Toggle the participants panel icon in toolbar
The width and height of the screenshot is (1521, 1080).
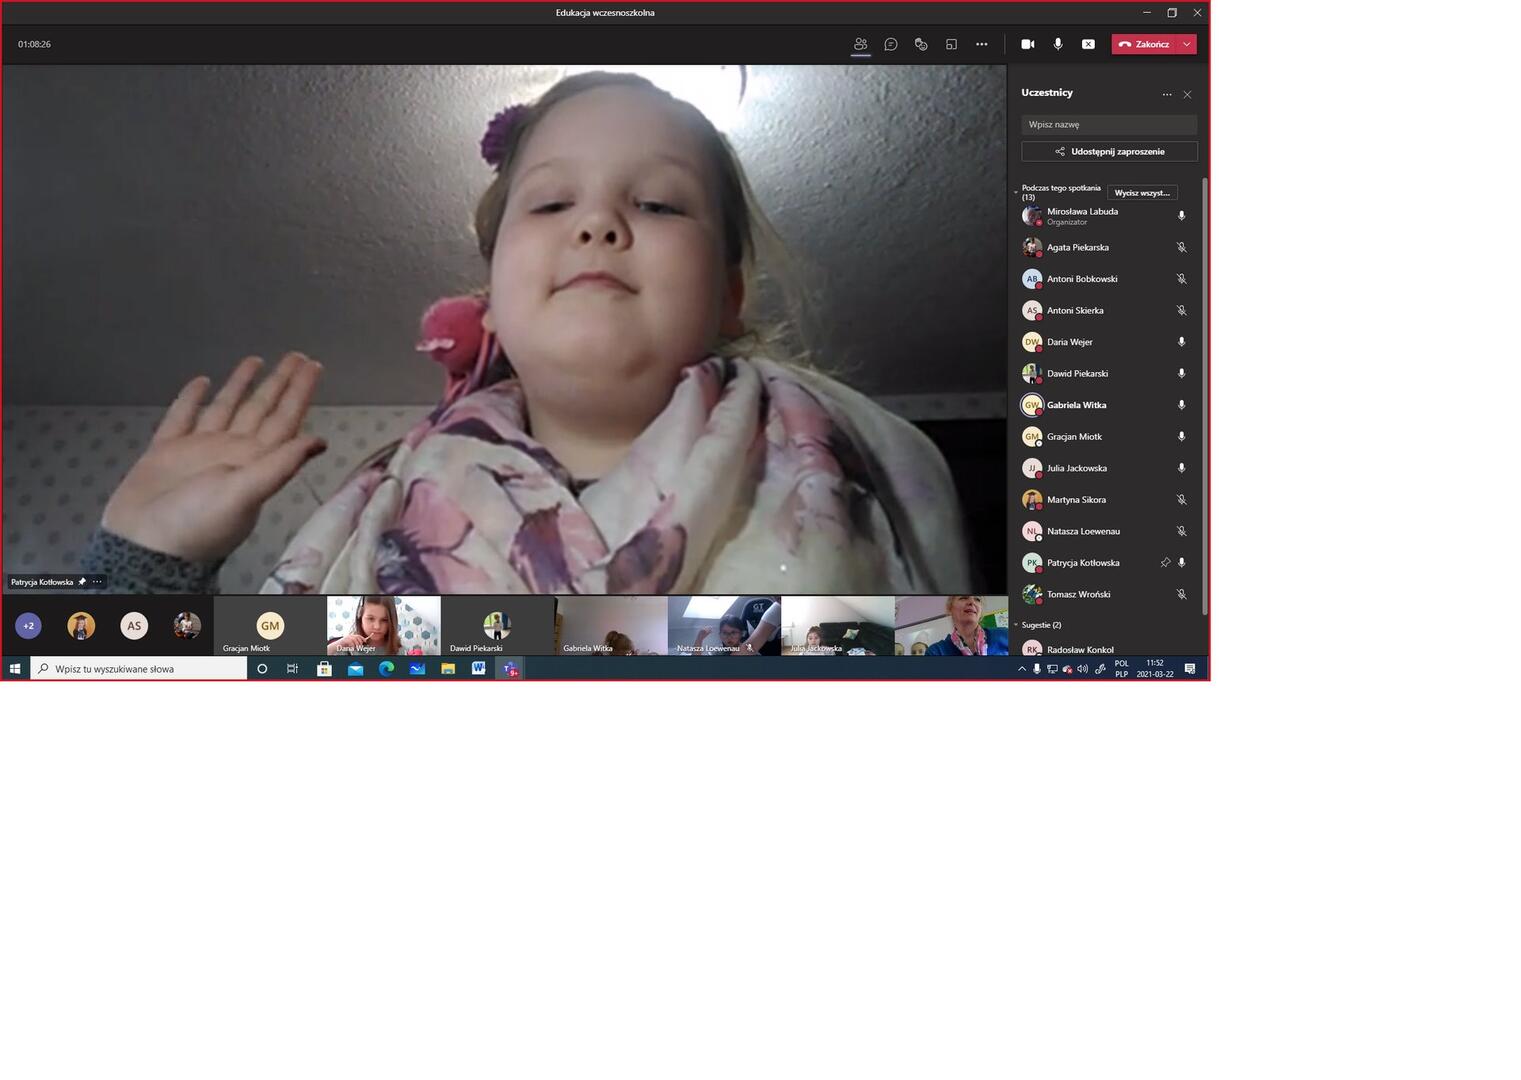(860, 44)
